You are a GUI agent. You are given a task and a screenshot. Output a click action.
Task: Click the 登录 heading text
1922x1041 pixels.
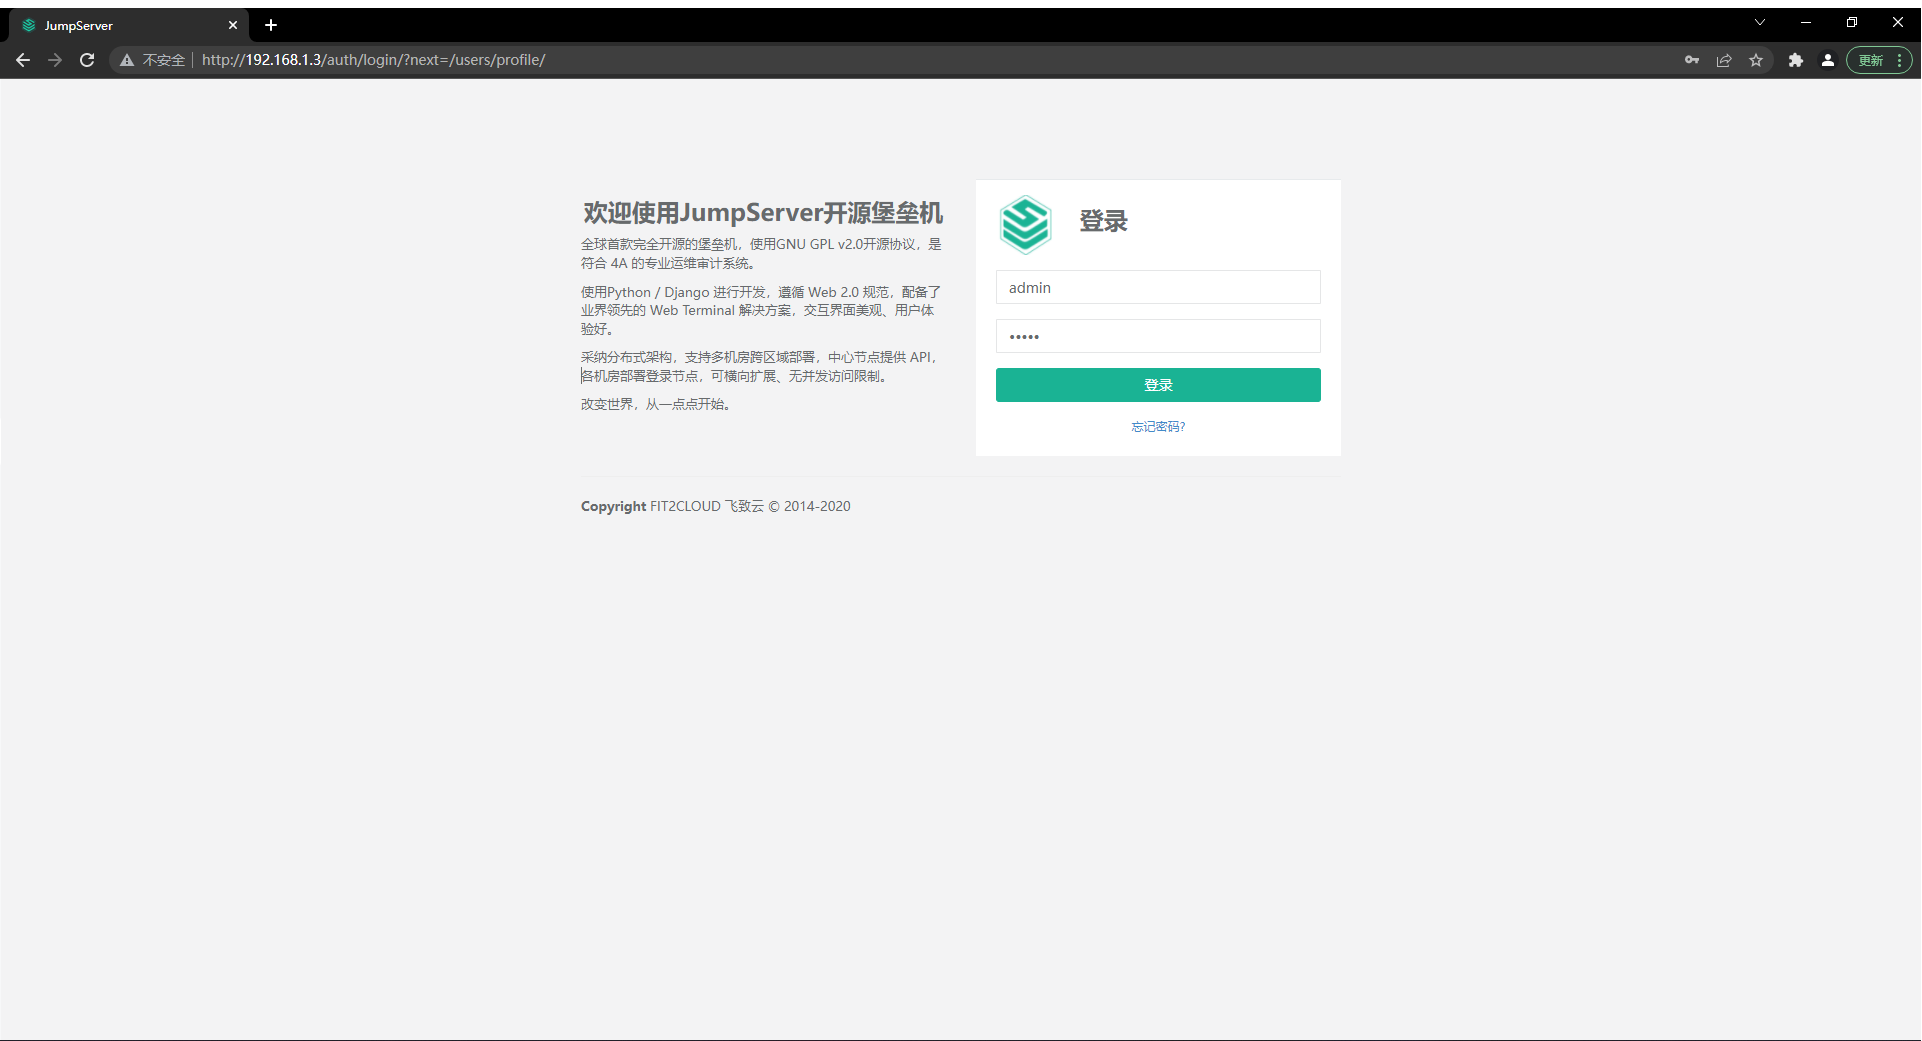1103,221
